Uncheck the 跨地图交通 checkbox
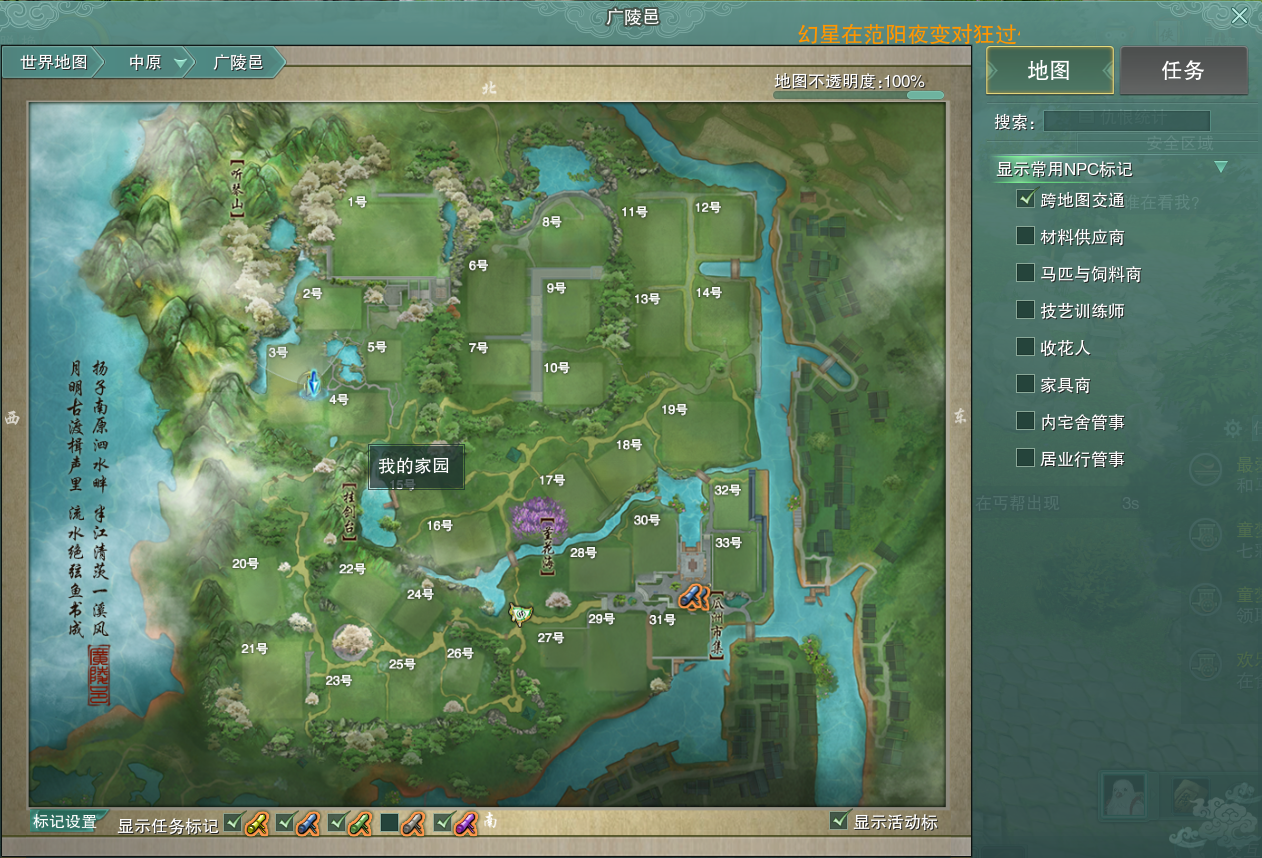Image resolution: width=1262 pixels, height=858 pixels. [1025, 199]
